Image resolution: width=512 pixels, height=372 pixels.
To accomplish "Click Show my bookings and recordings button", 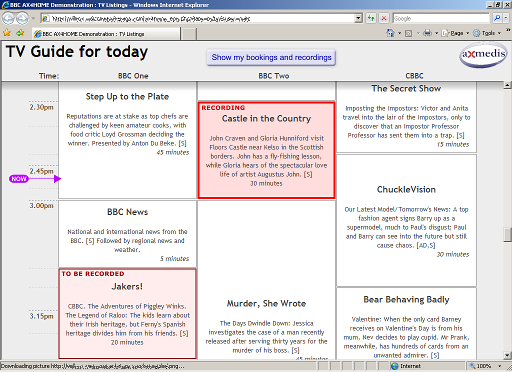I will coord(271,57).
